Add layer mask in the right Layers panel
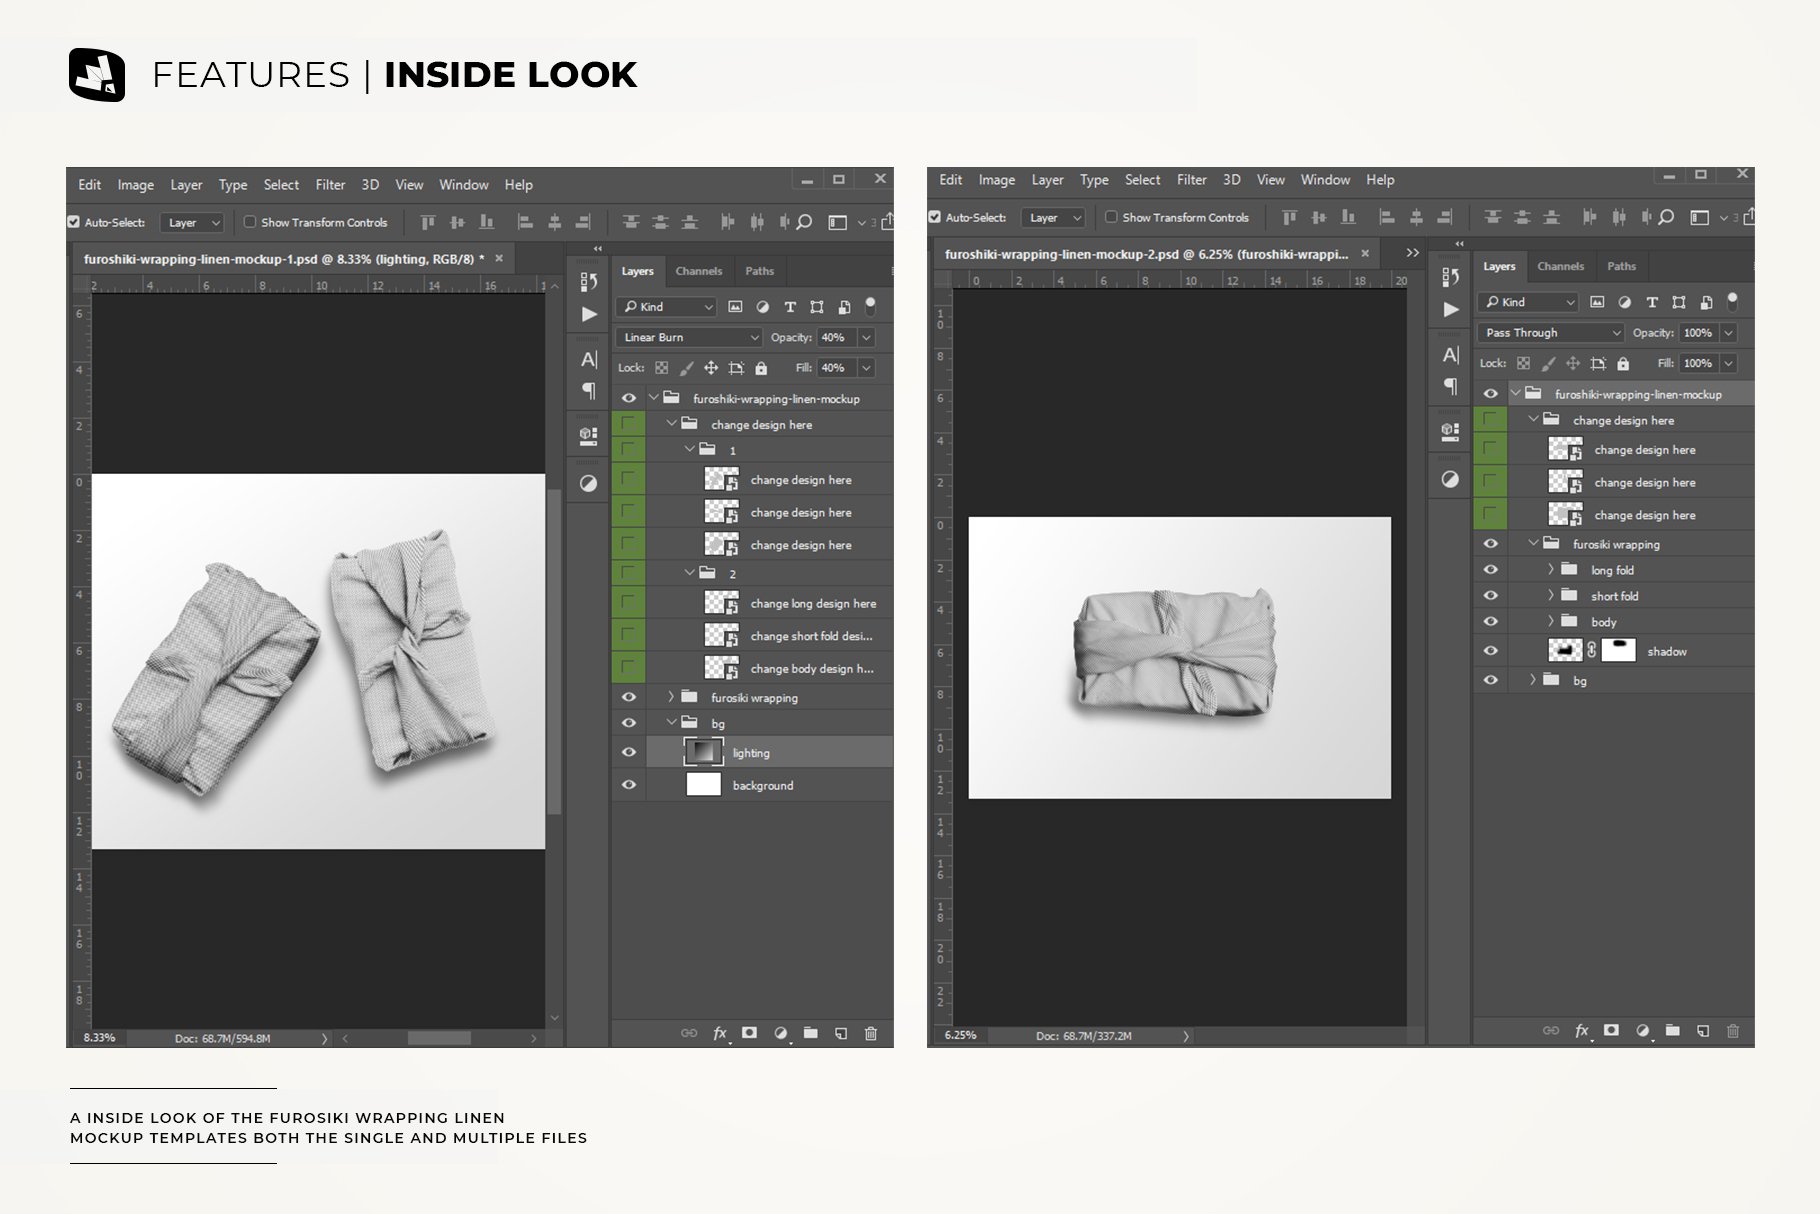 click(1611, 1030)
